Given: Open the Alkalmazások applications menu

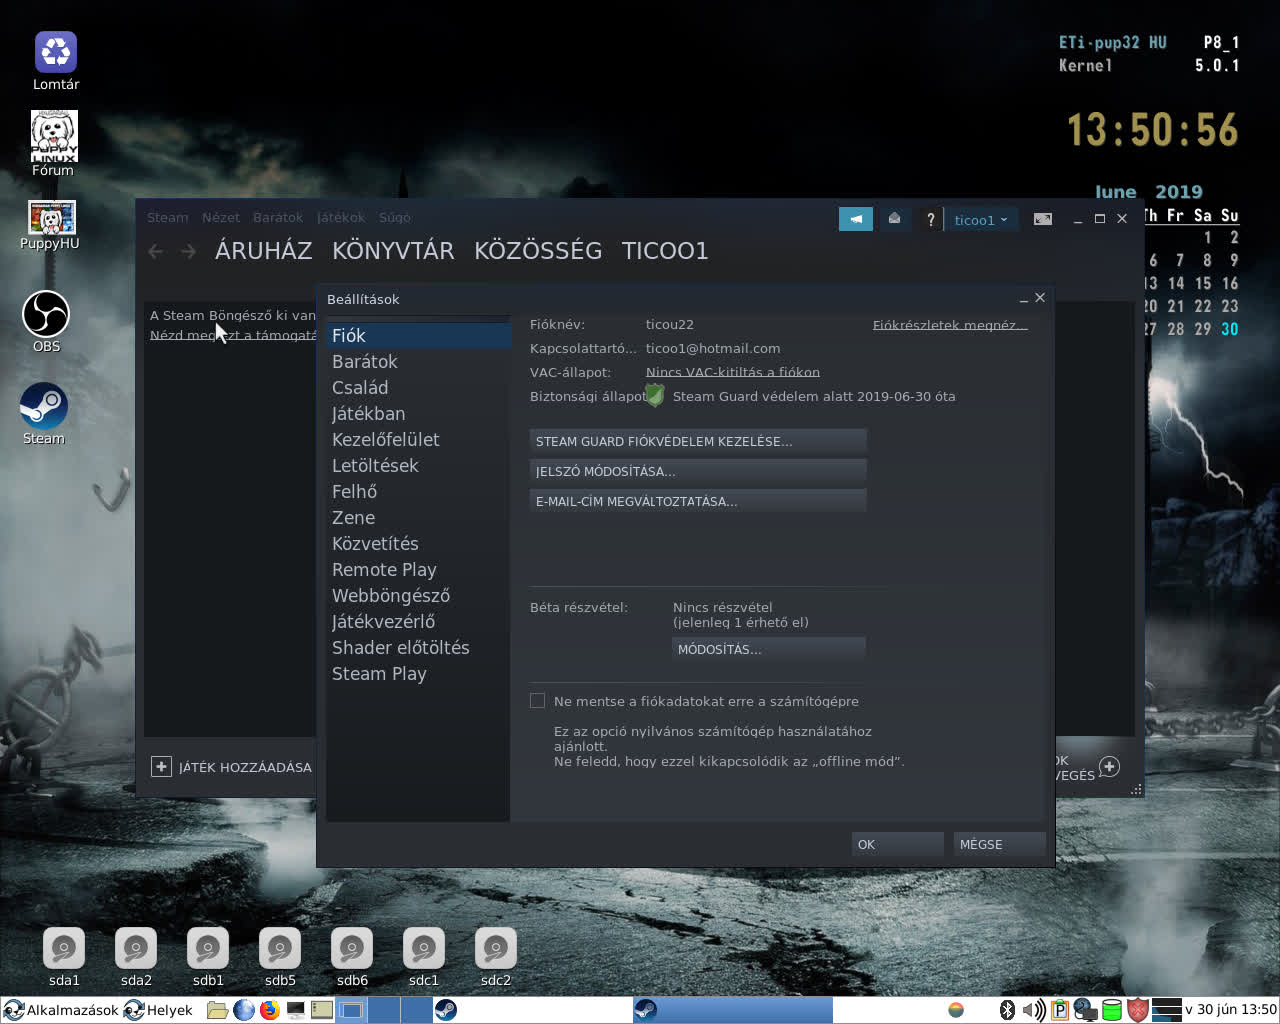Looking at the screenshot, I should click(61, 1010).
